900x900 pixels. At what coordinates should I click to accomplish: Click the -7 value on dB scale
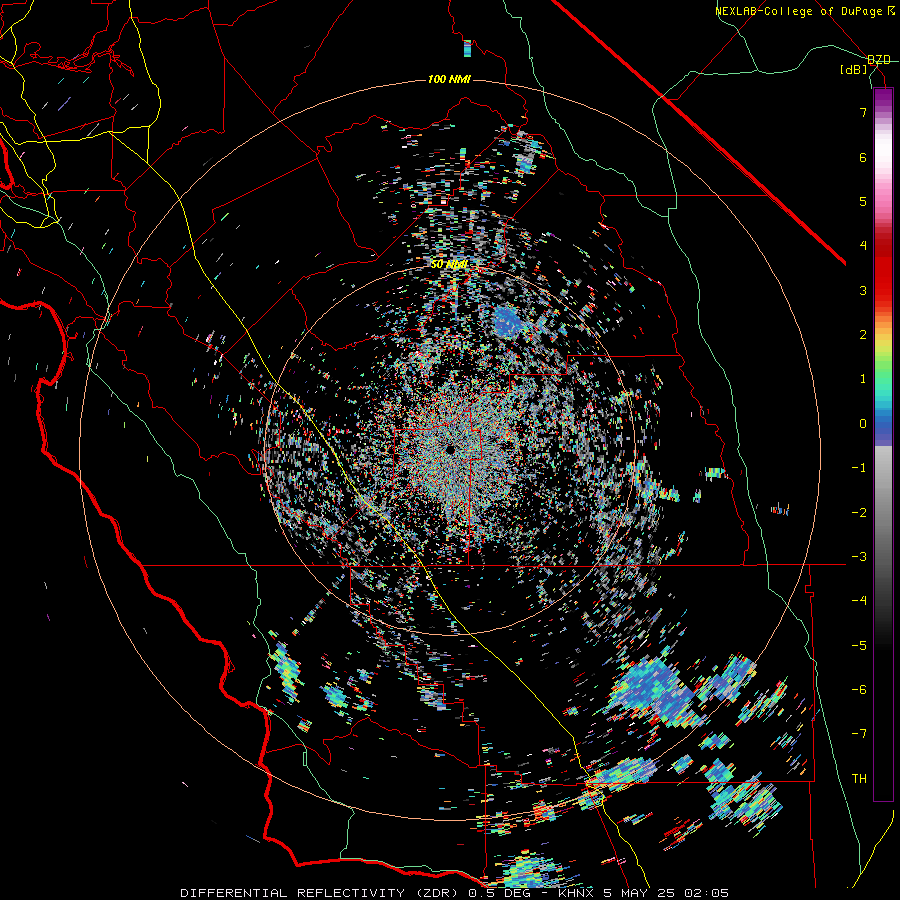[x=859, y=734]
